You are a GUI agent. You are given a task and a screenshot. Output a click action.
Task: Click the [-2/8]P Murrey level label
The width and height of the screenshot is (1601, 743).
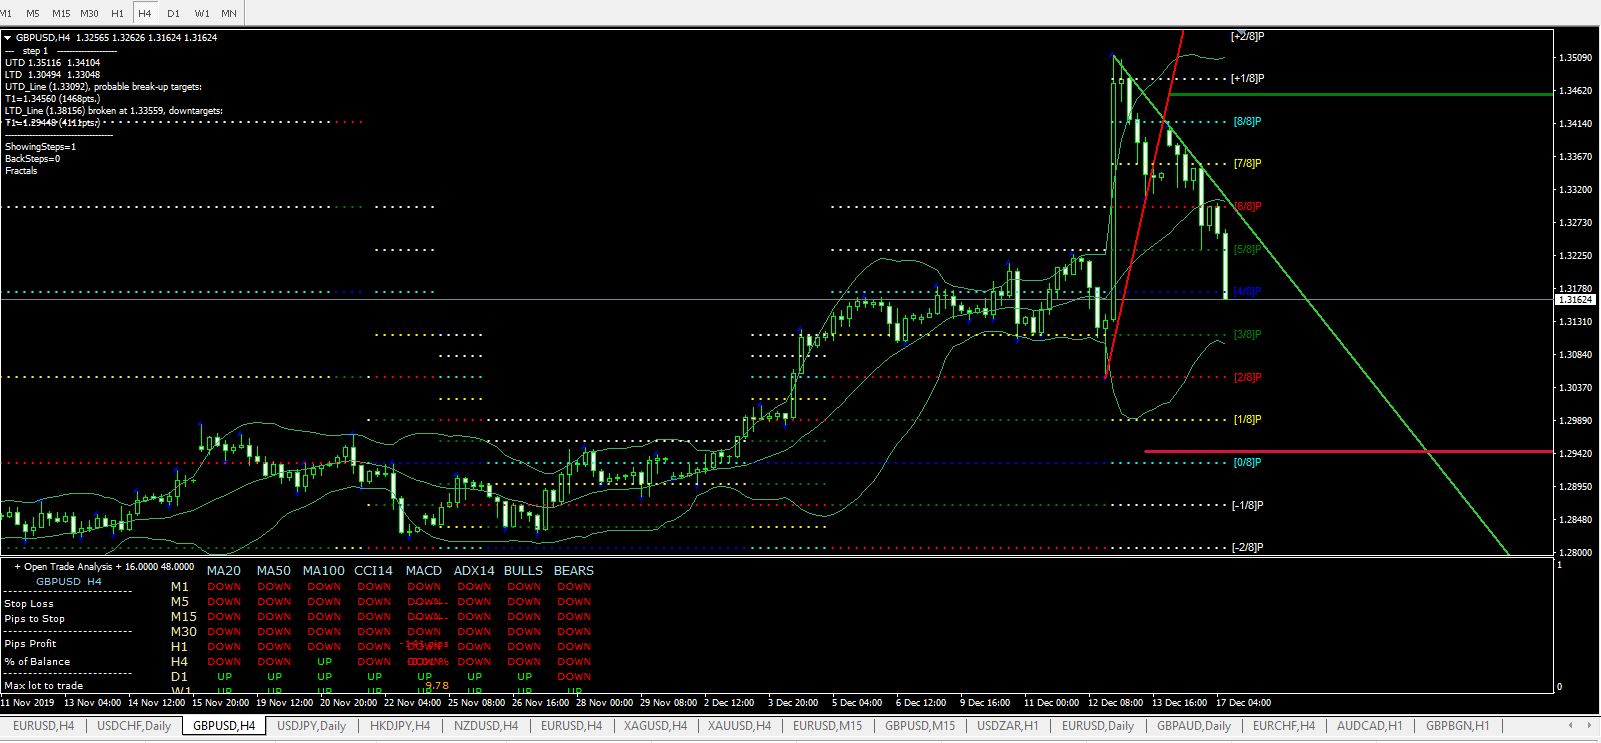[1247, 547]
